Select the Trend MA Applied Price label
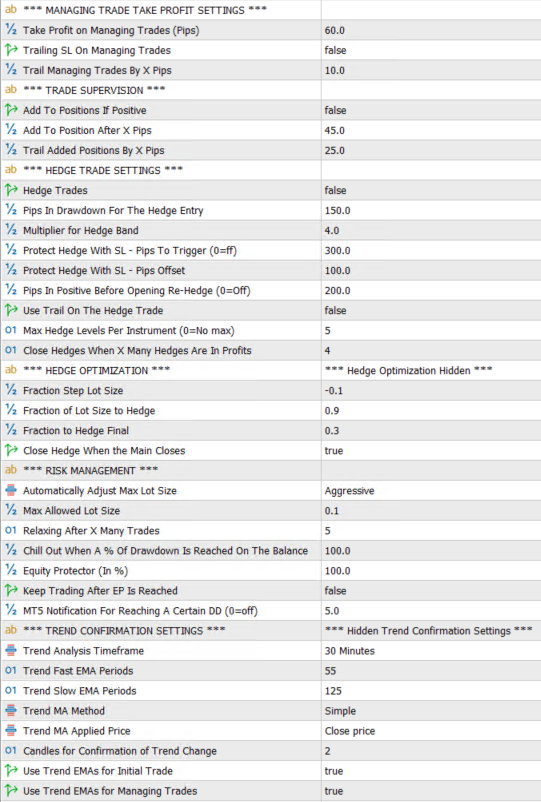 point(77,731)
